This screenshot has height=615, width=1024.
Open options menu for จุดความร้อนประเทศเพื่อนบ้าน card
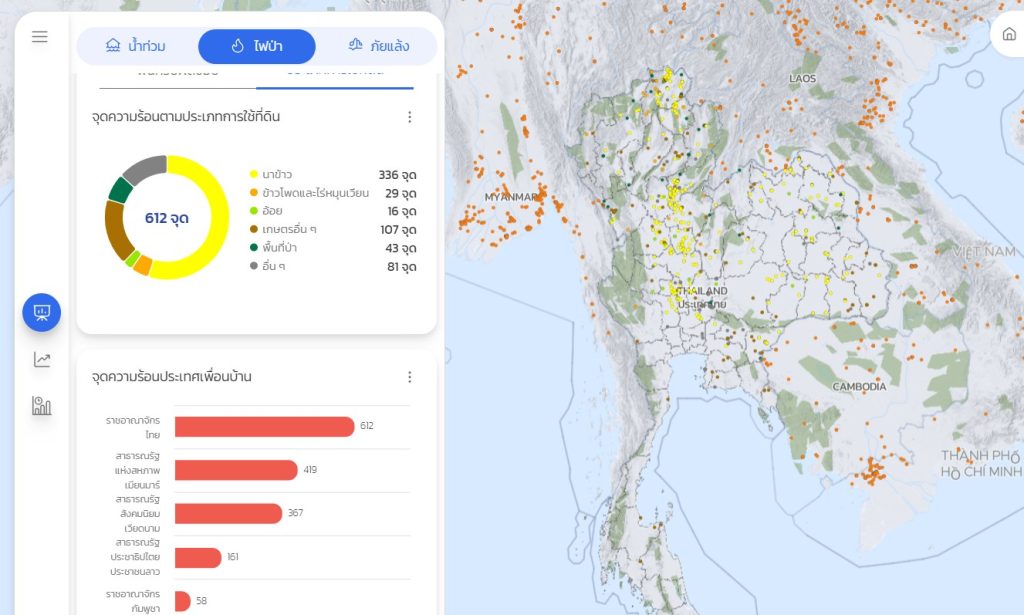point(409,377)
